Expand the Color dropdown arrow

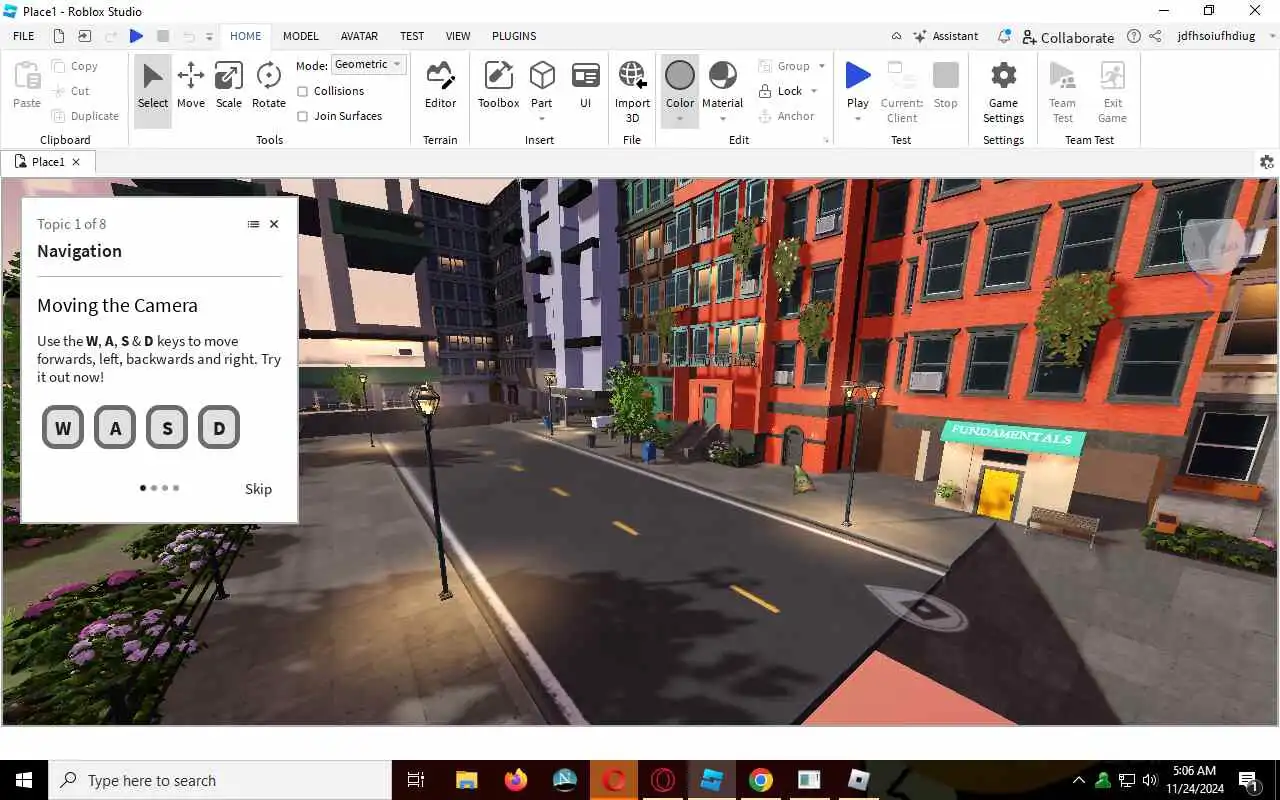[x=680, y=119]
